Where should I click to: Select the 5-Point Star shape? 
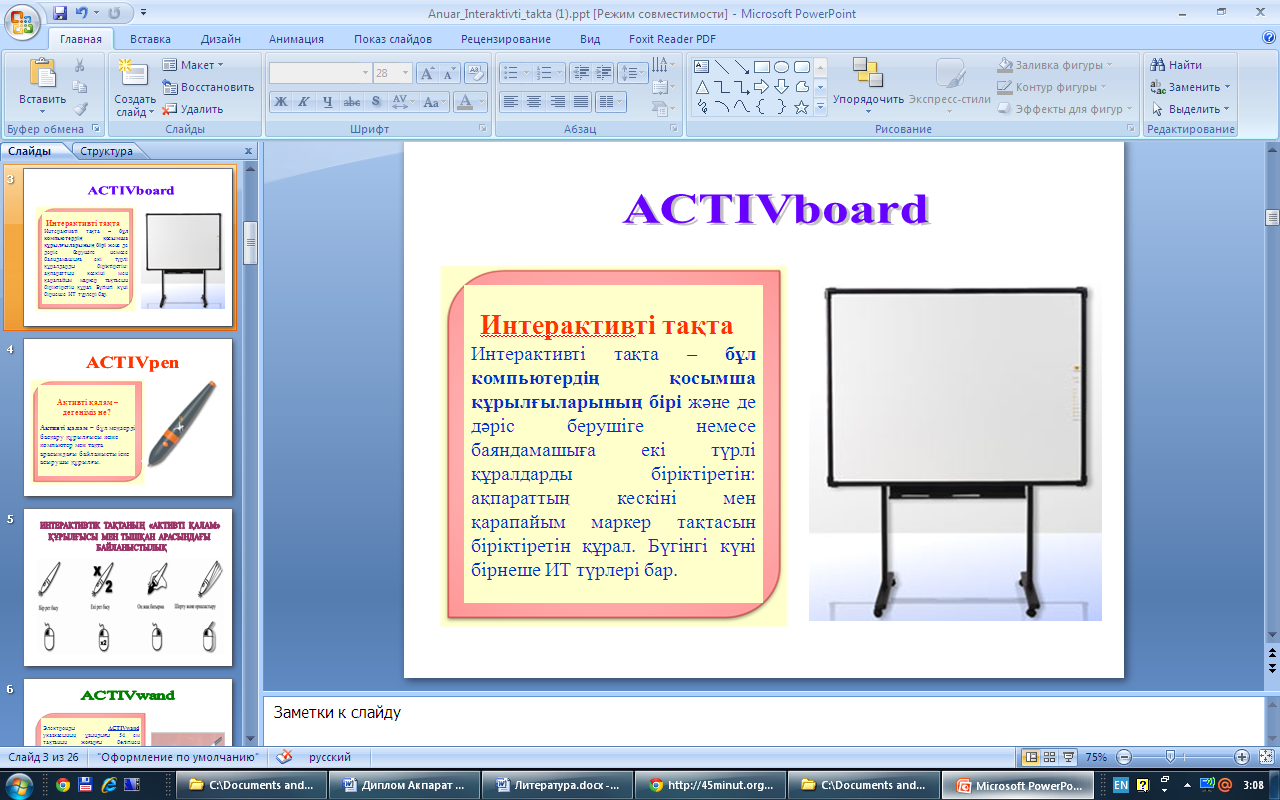click(802, 107)
